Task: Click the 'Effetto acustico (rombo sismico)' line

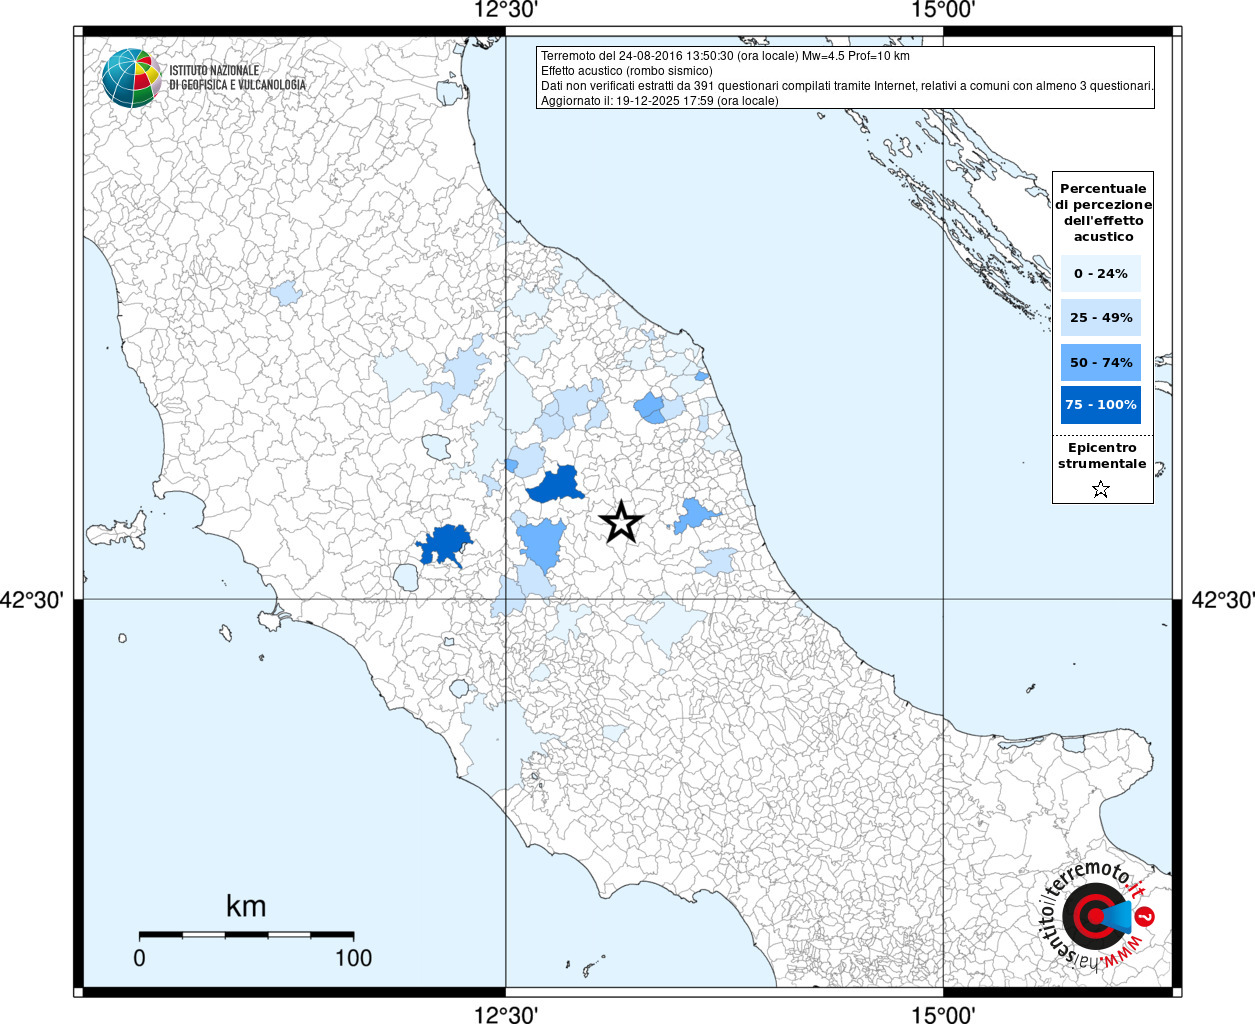Action: pyautogui.click(x=627, y=71)
